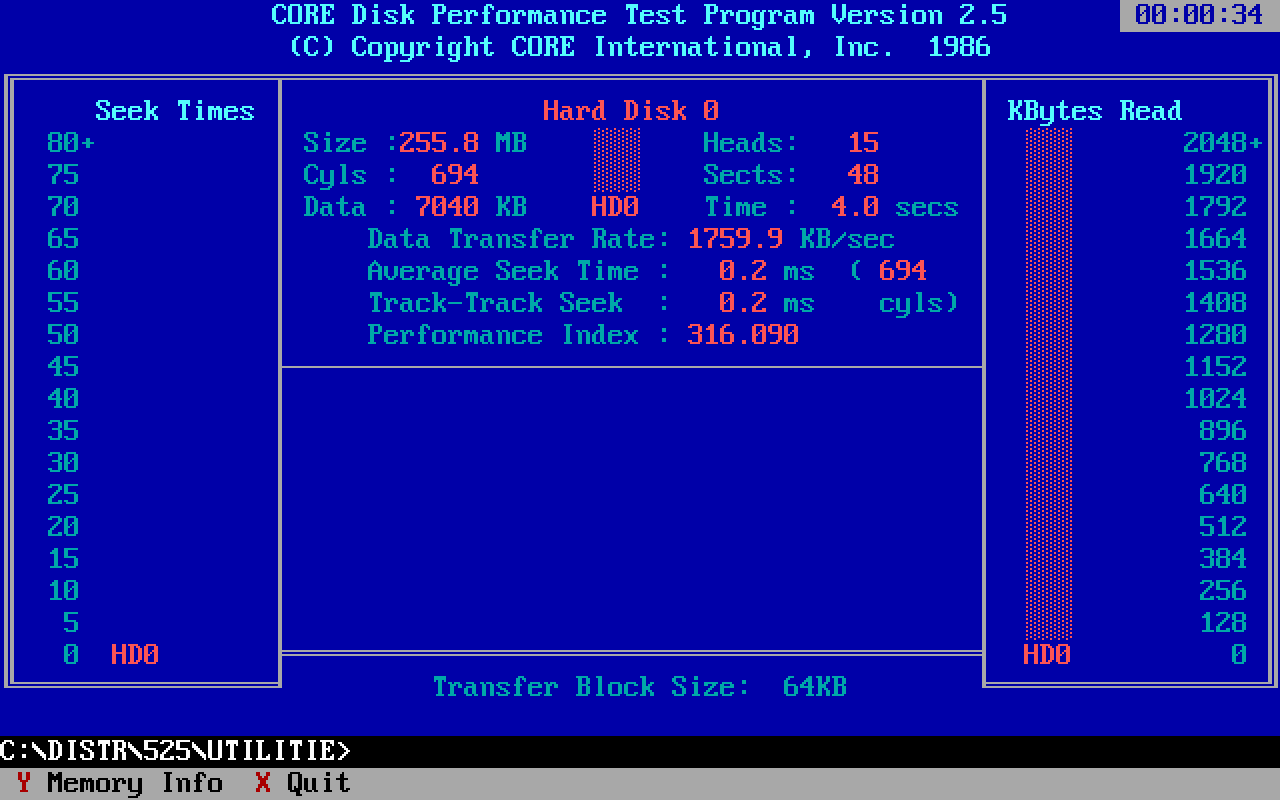Click the 384 mark on KBytes Read scale
This screenshot has width=1280, height=800.
click(x=1223, y=559)
